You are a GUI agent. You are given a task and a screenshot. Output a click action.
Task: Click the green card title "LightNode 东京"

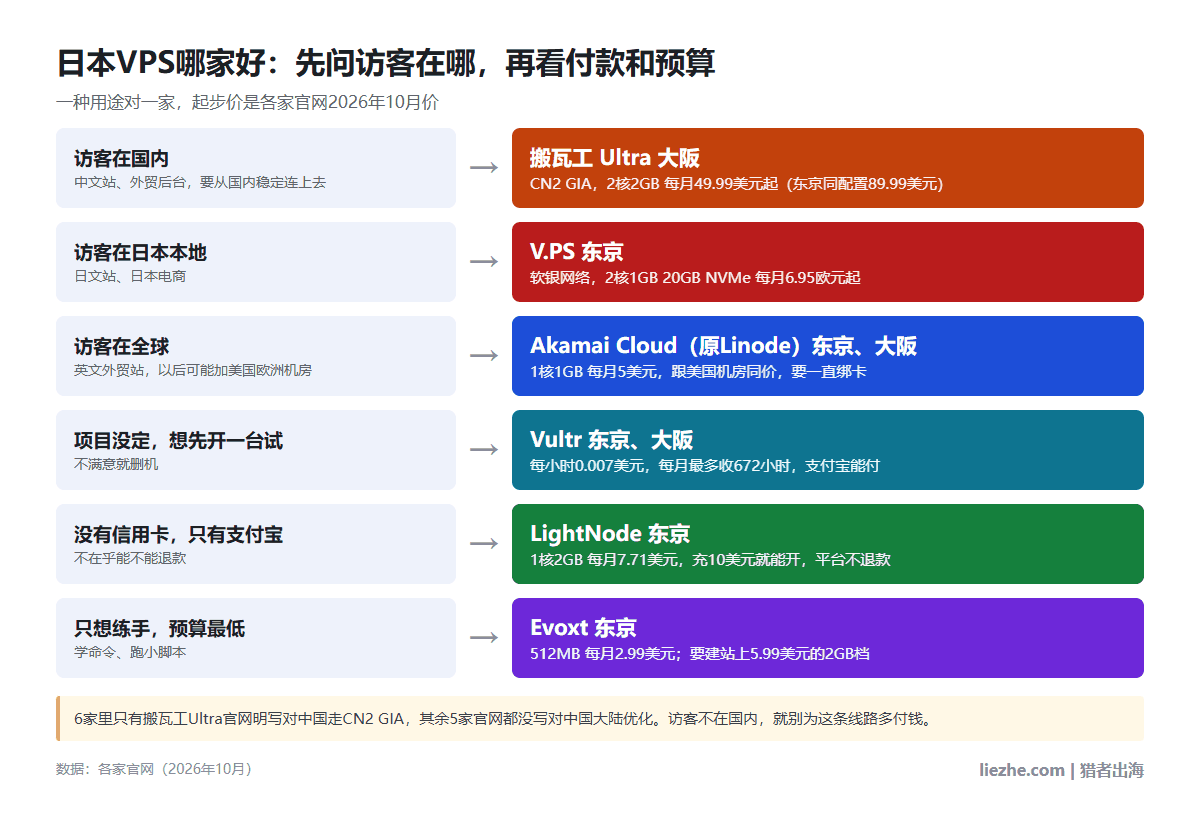click(x=610, y=533)
